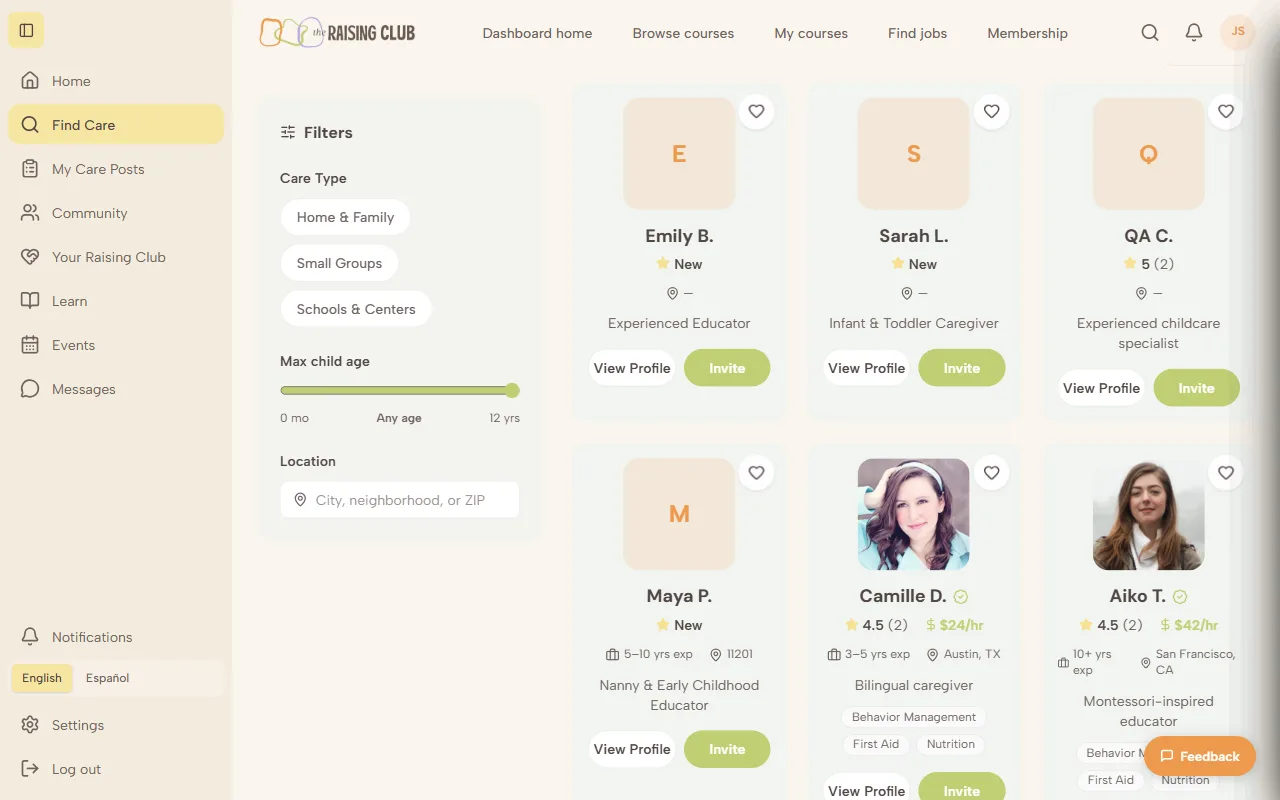Go to Home in sidebar

click(x=116, y=81)
